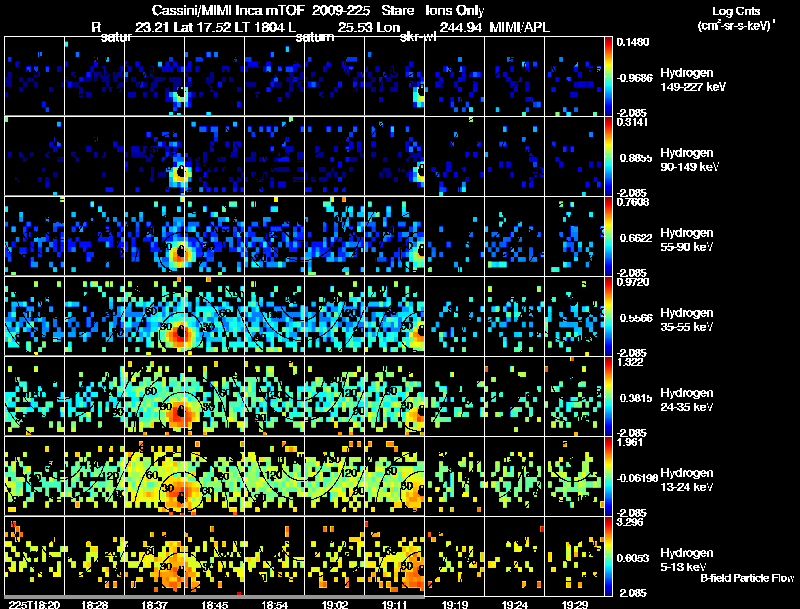Image resolution: width=800 pixels, height=609 pixels.
Task: Open the 5-13 keV image at 18:20
Action: point(34,556)
